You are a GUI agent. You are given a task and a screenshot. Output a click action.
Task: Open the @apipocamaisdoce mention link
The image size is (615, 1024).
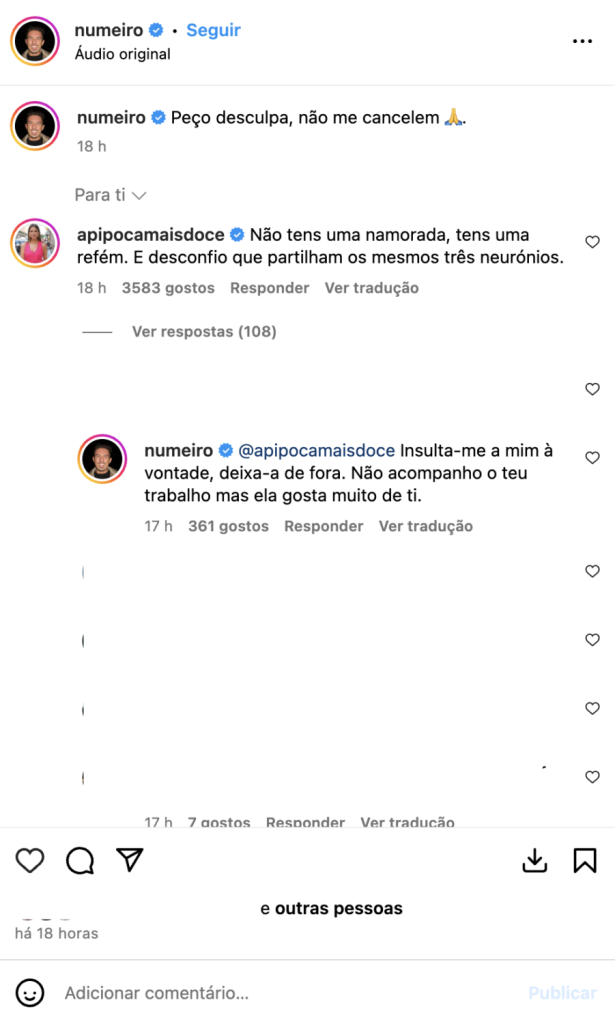[x=317, y=451]
